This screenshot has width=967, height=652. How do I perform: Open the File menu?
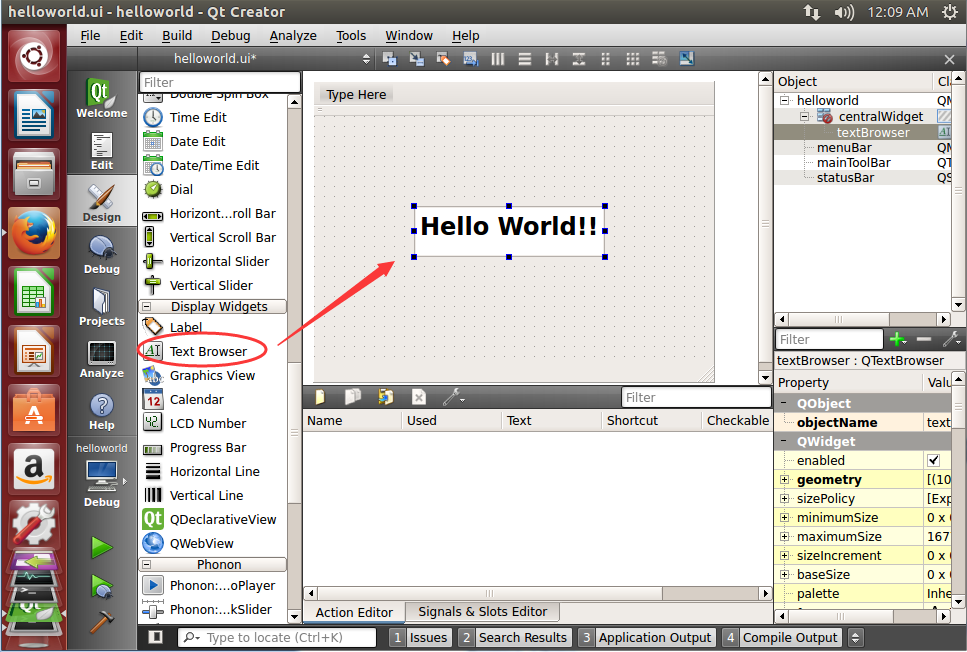coord(90,36)
